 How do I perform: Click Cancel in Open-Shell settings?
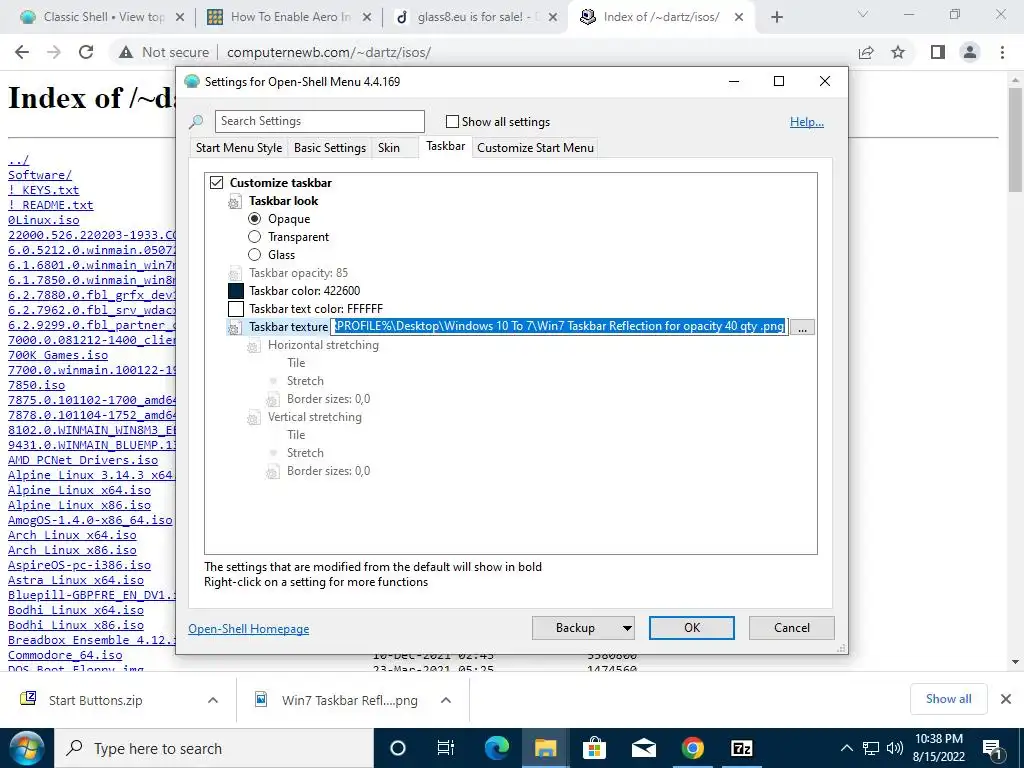(x=792, y=628)
